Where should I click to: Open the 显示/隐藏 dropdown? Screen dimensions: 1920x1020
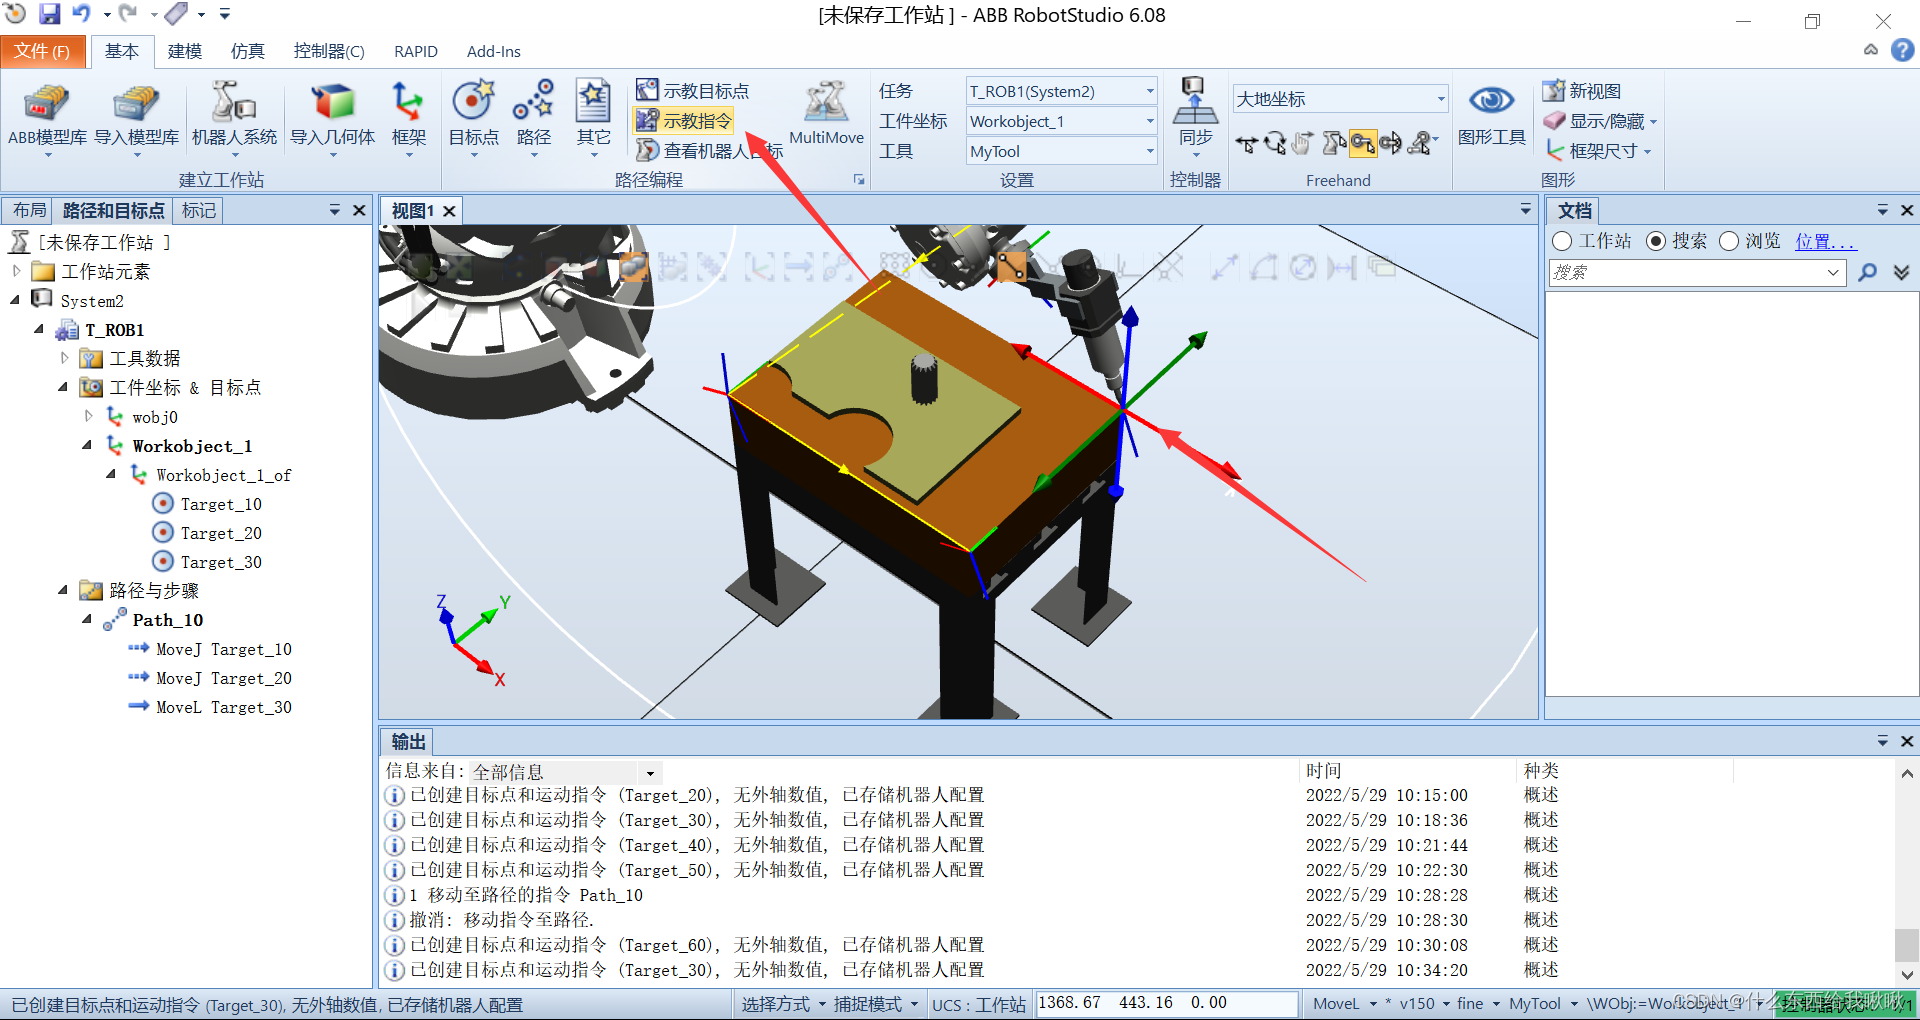click(1600, 121)
